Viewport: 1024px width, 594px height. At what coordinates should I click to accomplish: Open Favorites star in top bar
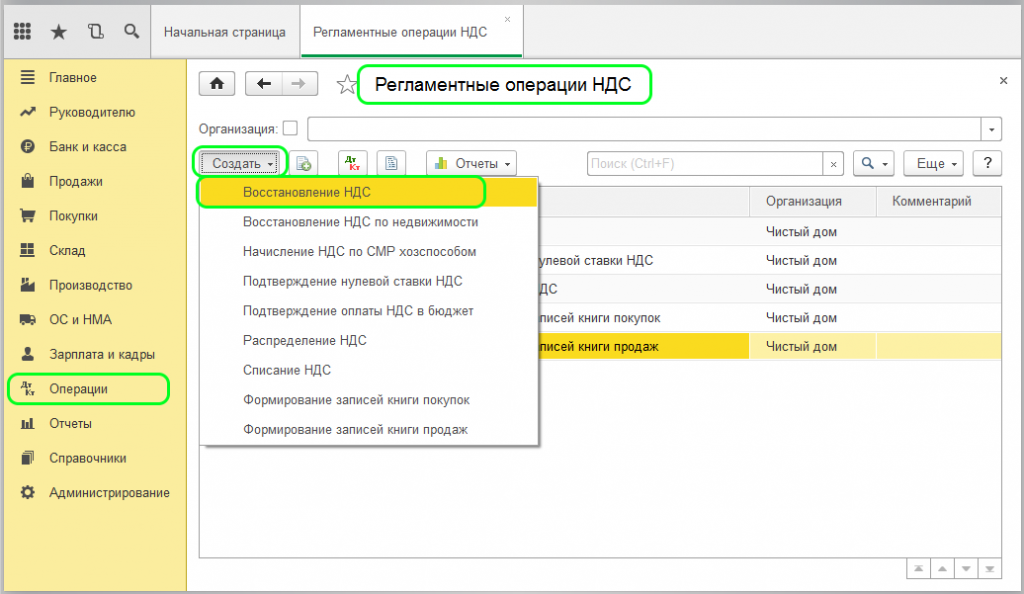click(x=59, y=32)
